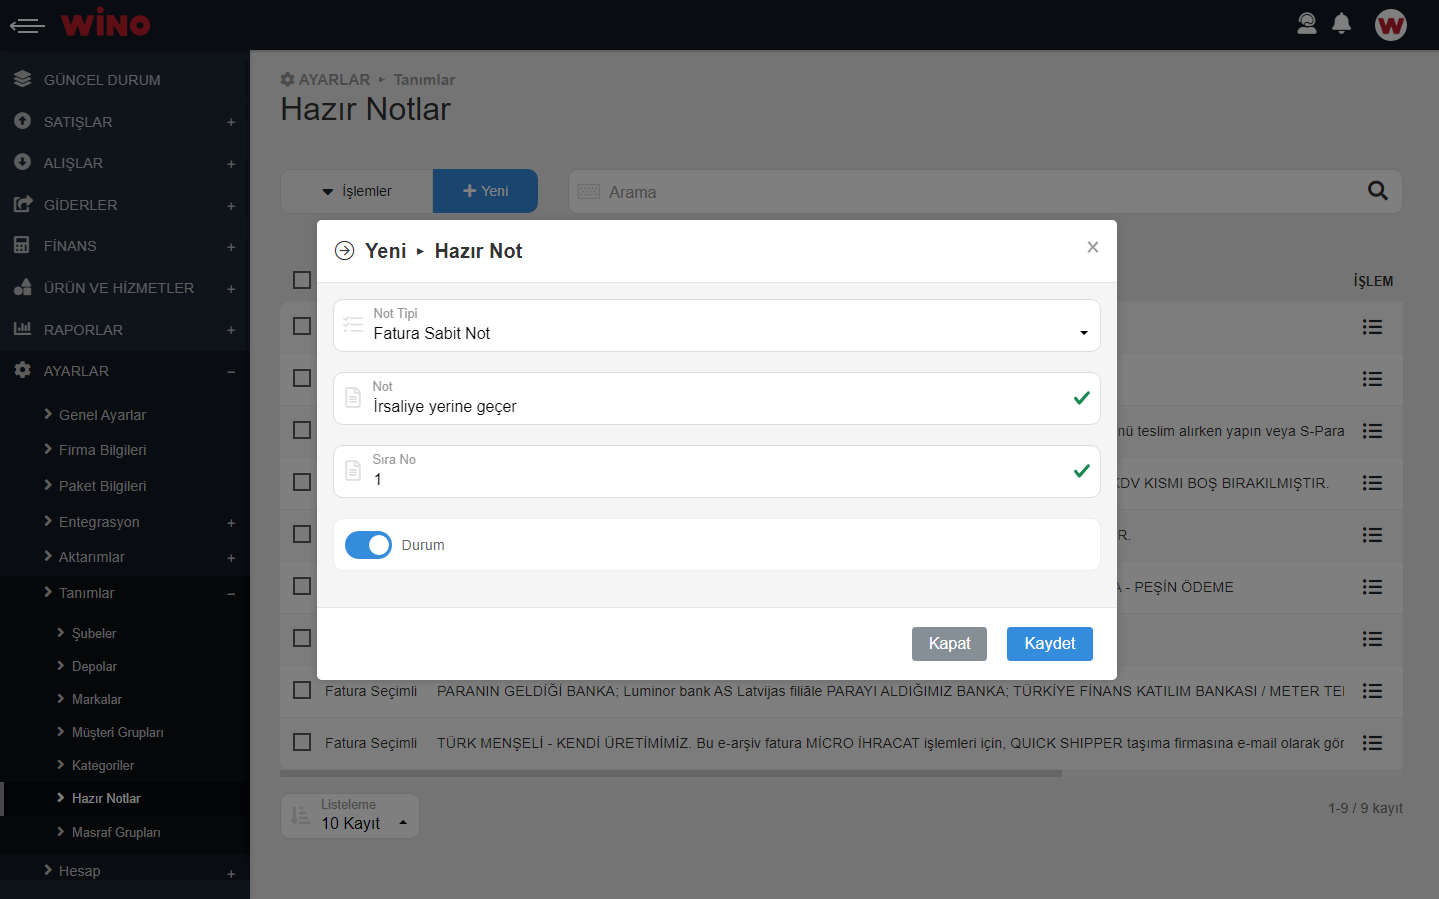Tick checkbox of the TÜRK MENŞELİ row

click(302, 742)
